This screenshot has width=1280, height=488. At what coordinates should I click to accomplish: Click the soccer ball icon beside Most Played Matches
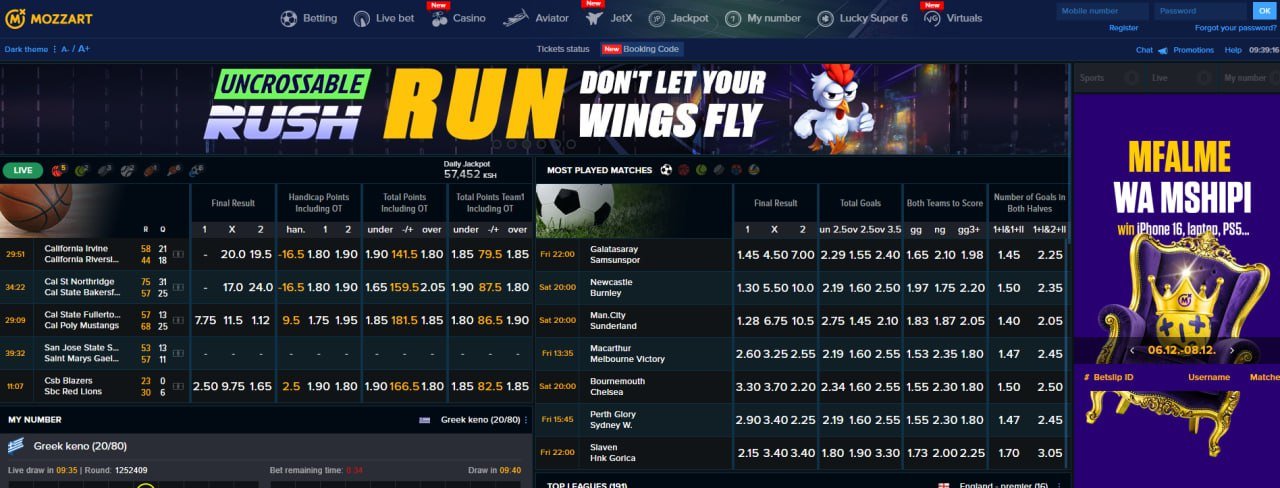pos(666,170)
